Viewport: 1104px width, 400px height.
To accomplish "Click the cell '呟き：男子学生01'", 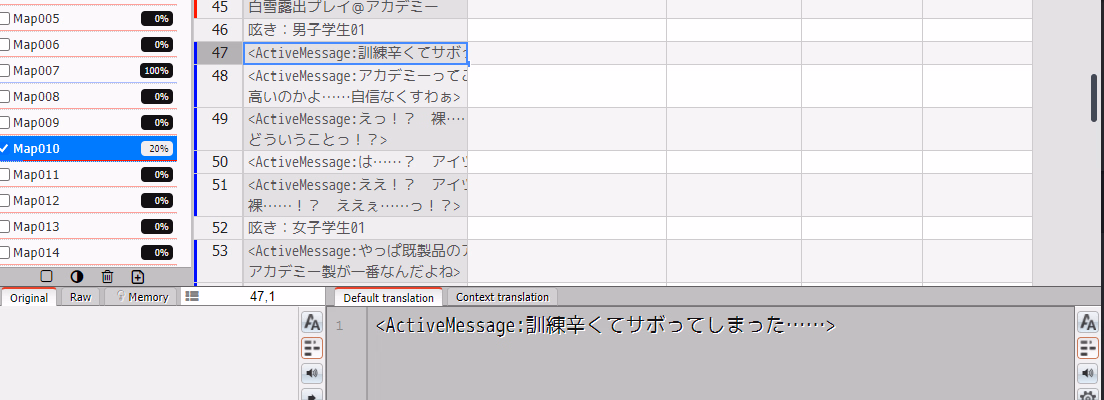I will pyautogui.click(x=356, y=30).
